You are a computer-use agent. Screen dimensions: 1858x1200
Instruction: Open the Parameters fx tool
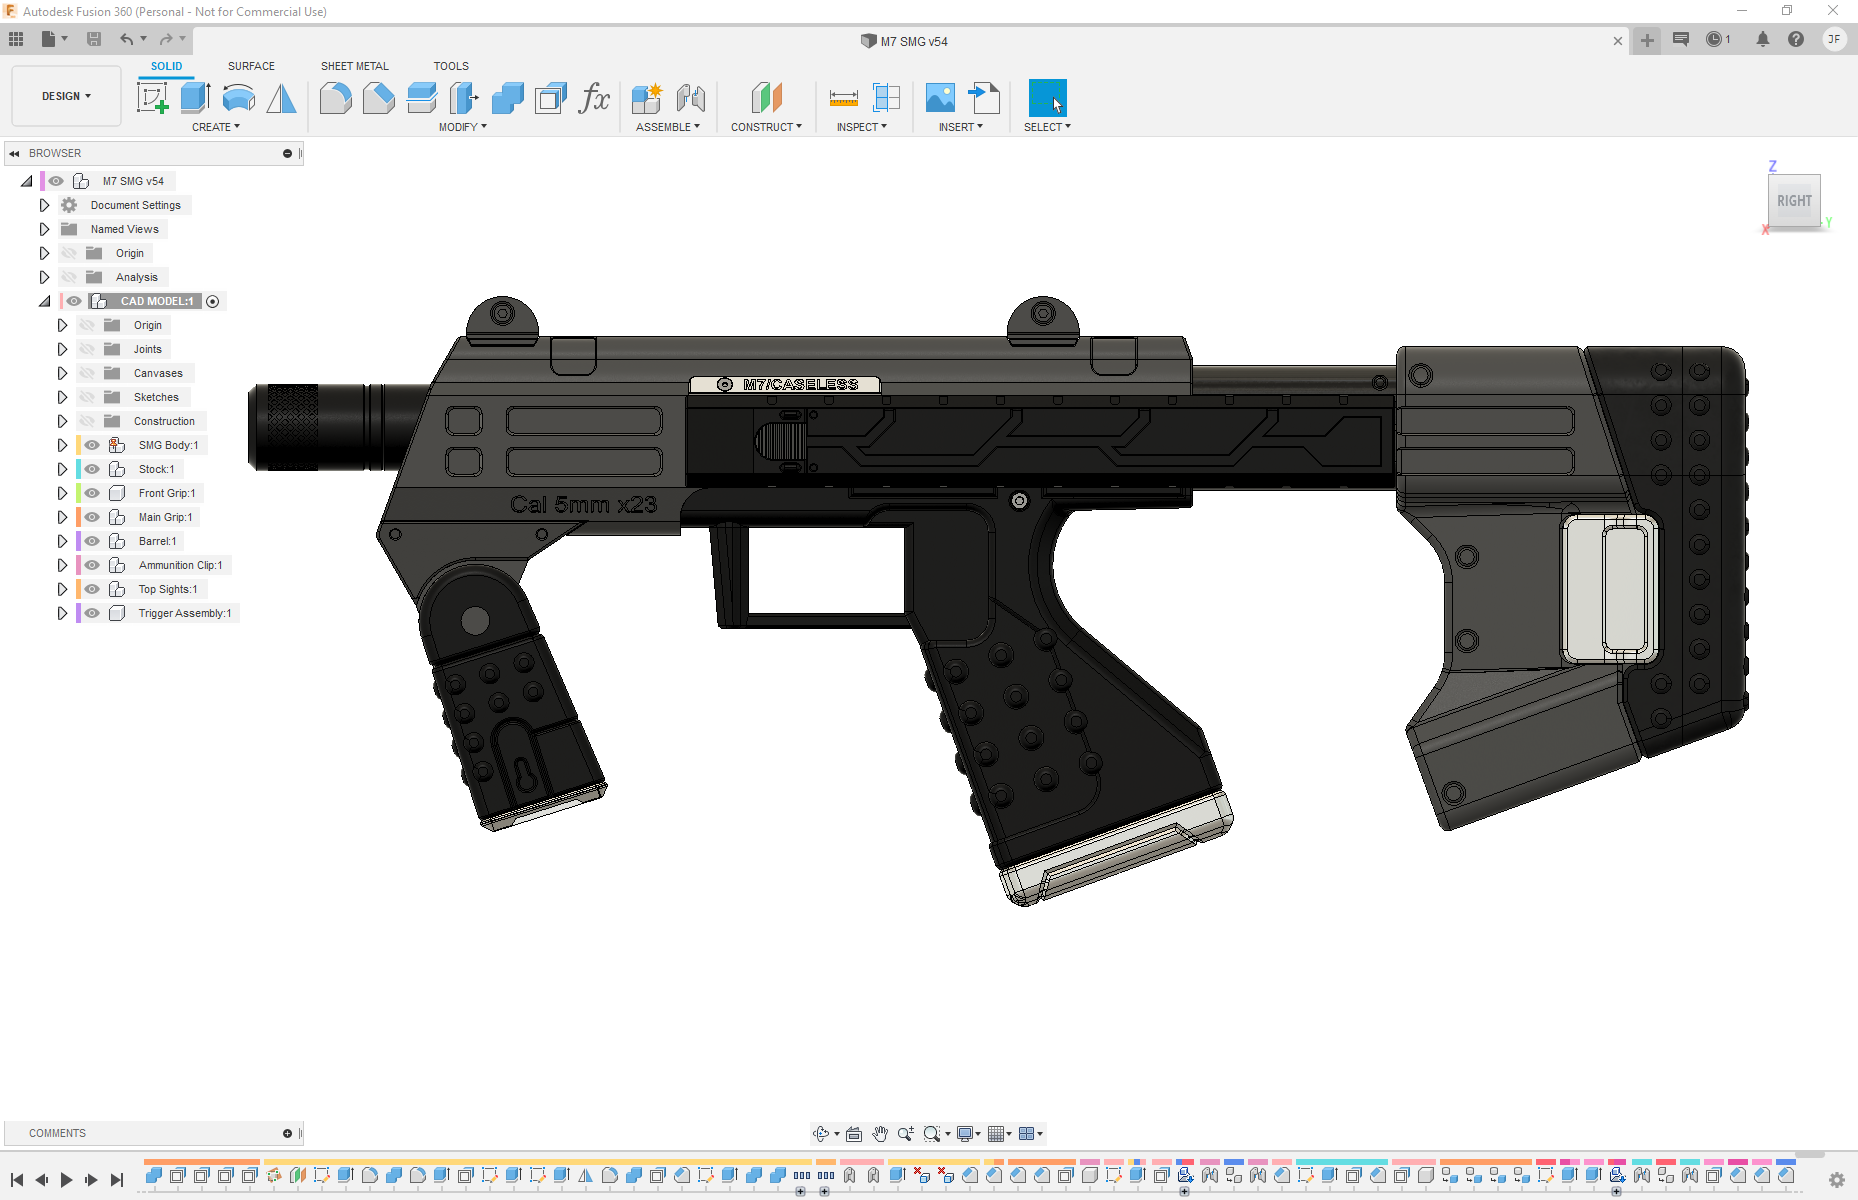(594, 98)
